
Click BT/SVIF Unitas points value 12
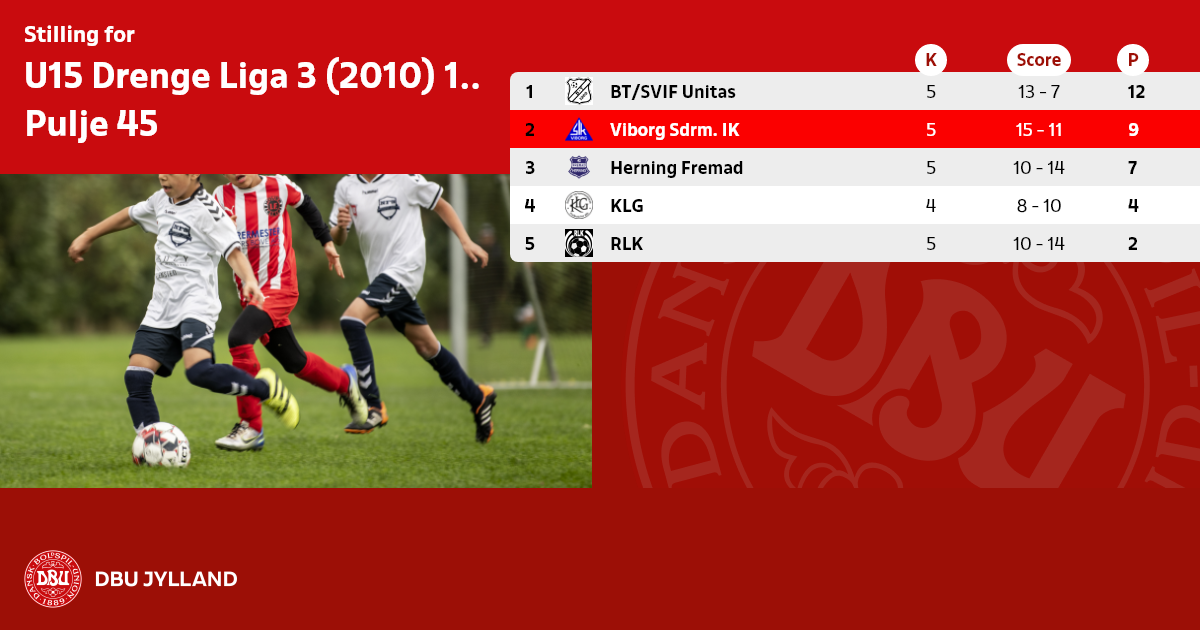1133,92
